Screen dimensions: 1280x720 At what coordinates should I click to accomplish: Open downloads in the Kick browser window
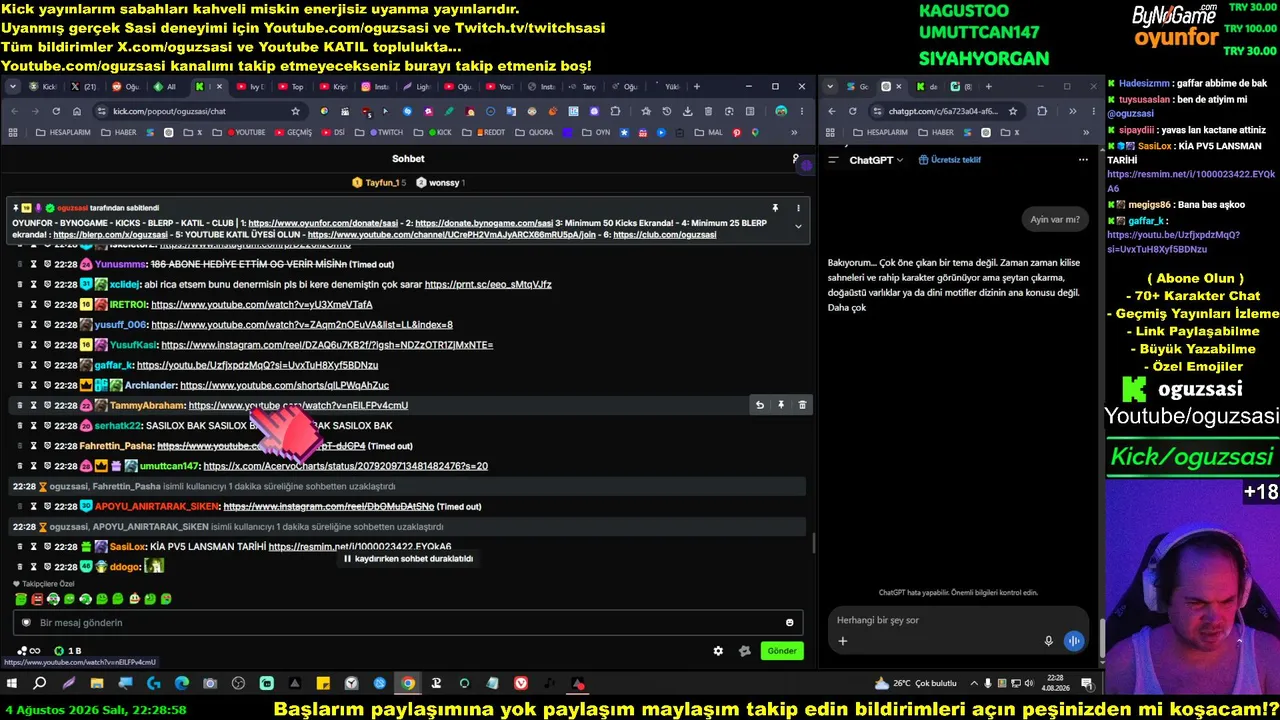click(x=688, y=111)
